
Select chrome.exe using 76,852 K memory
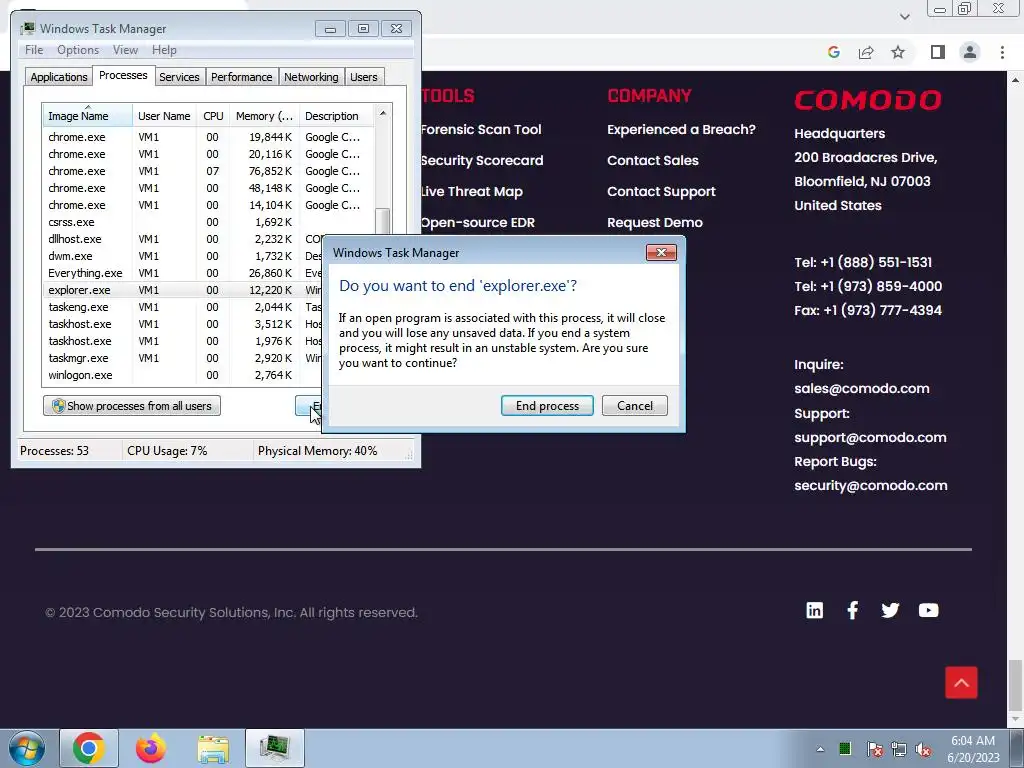[209, 171]
